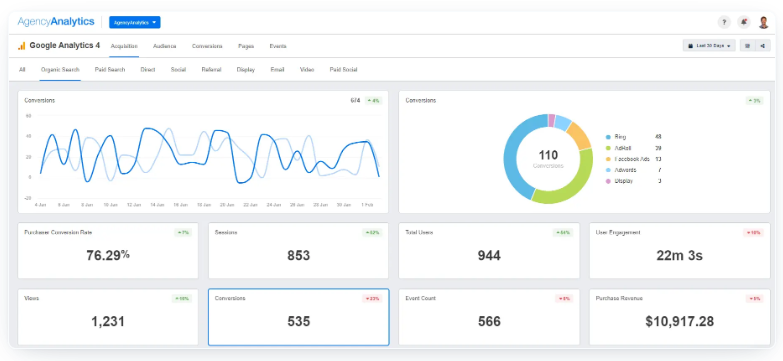Click the Total Users percent change badge
783x361 pixels.
click(563, 233)
